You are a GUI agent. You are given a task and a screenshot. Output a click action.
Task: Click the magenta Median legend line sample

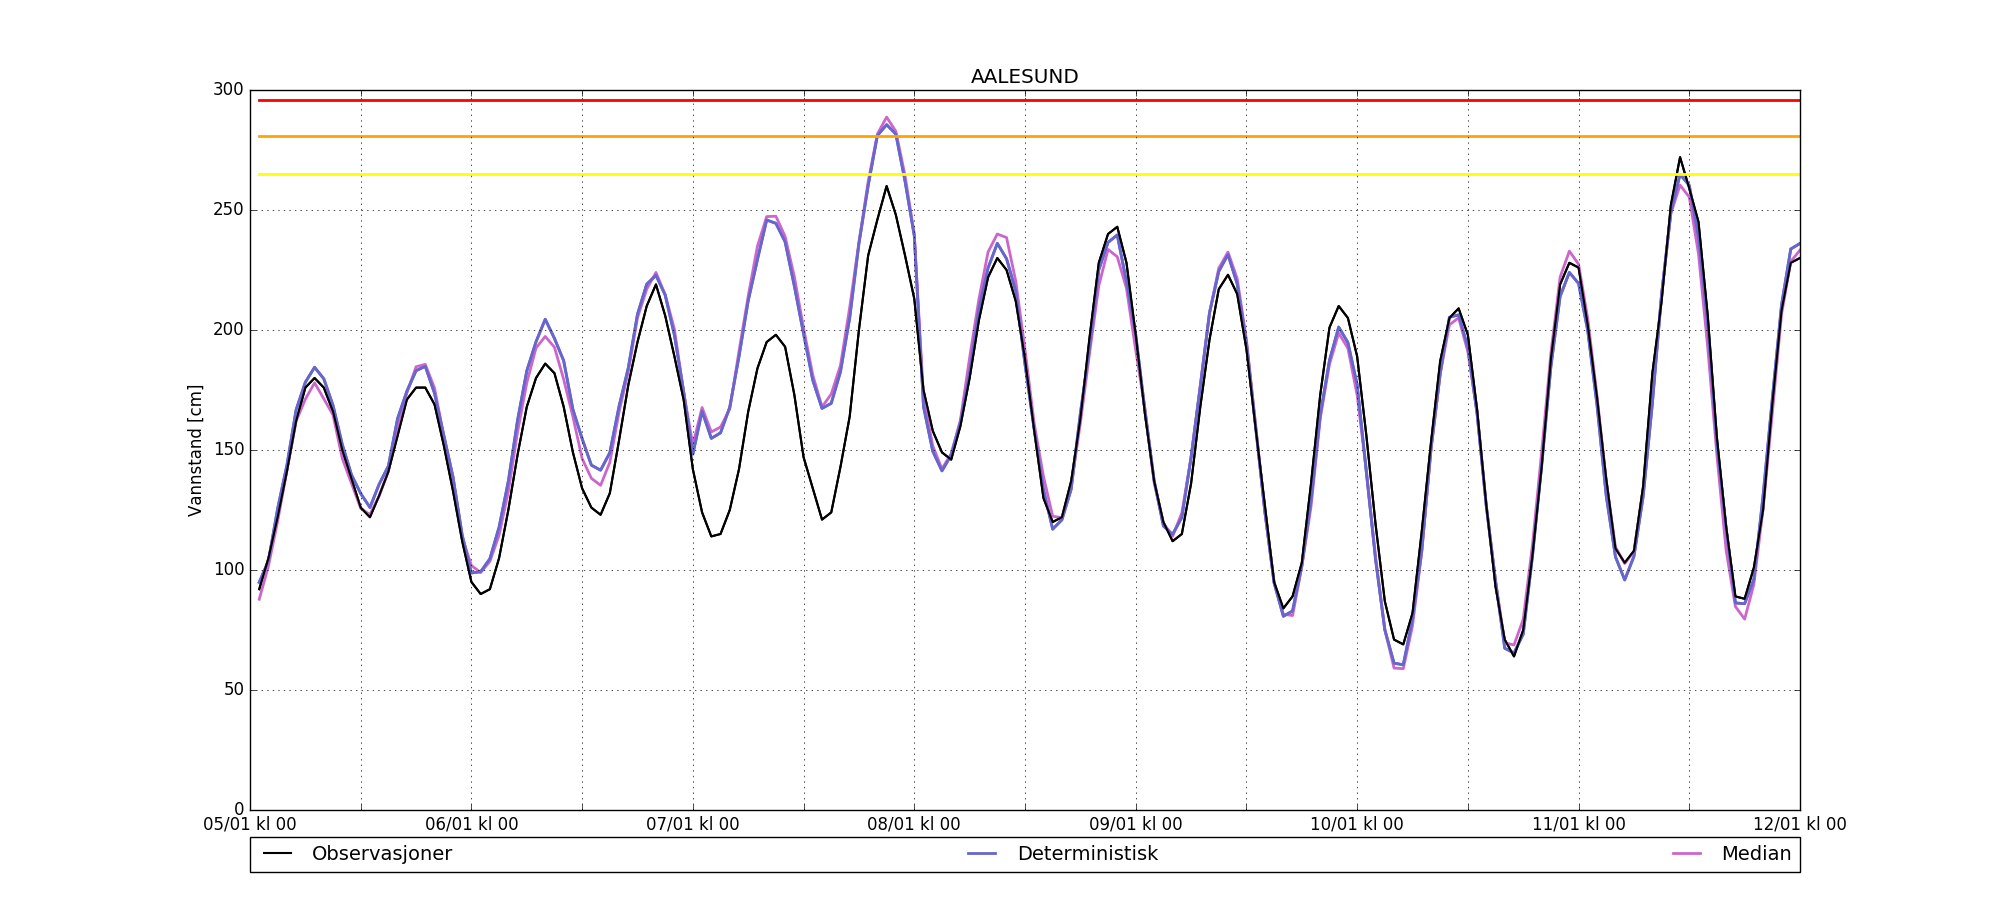(x=1687, y=854)
